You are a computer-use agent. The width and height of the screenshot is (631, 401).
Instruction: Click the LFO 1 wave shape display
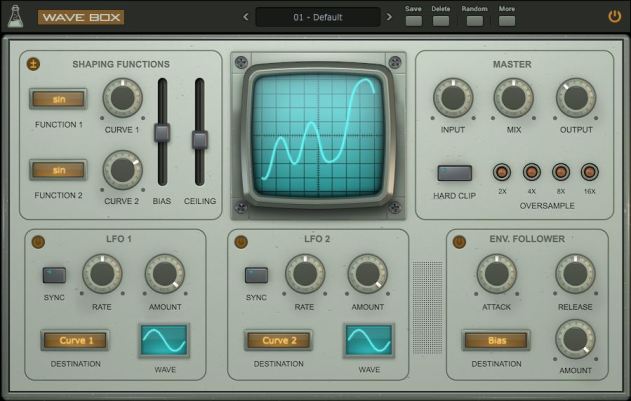click(x=162, y=341)
